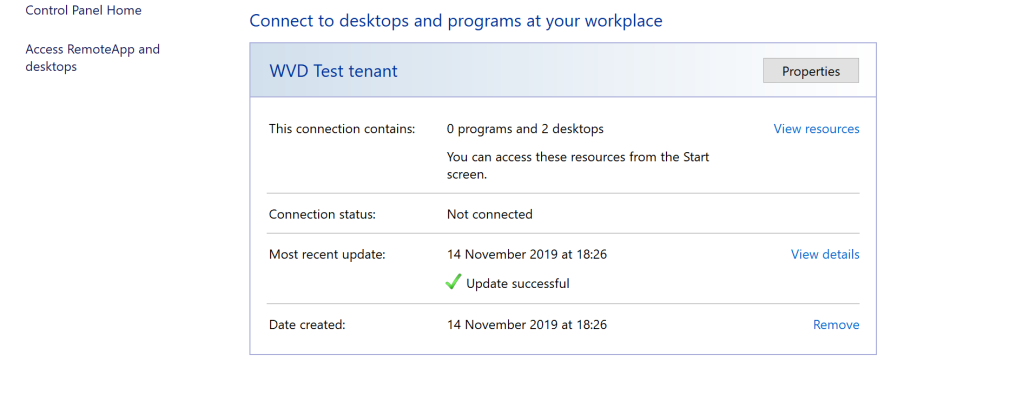Image resolution: width=1023 pixels, height=420 pixels.
Task: Click the green Update successful checkmark icon
Action: point(453,282)
